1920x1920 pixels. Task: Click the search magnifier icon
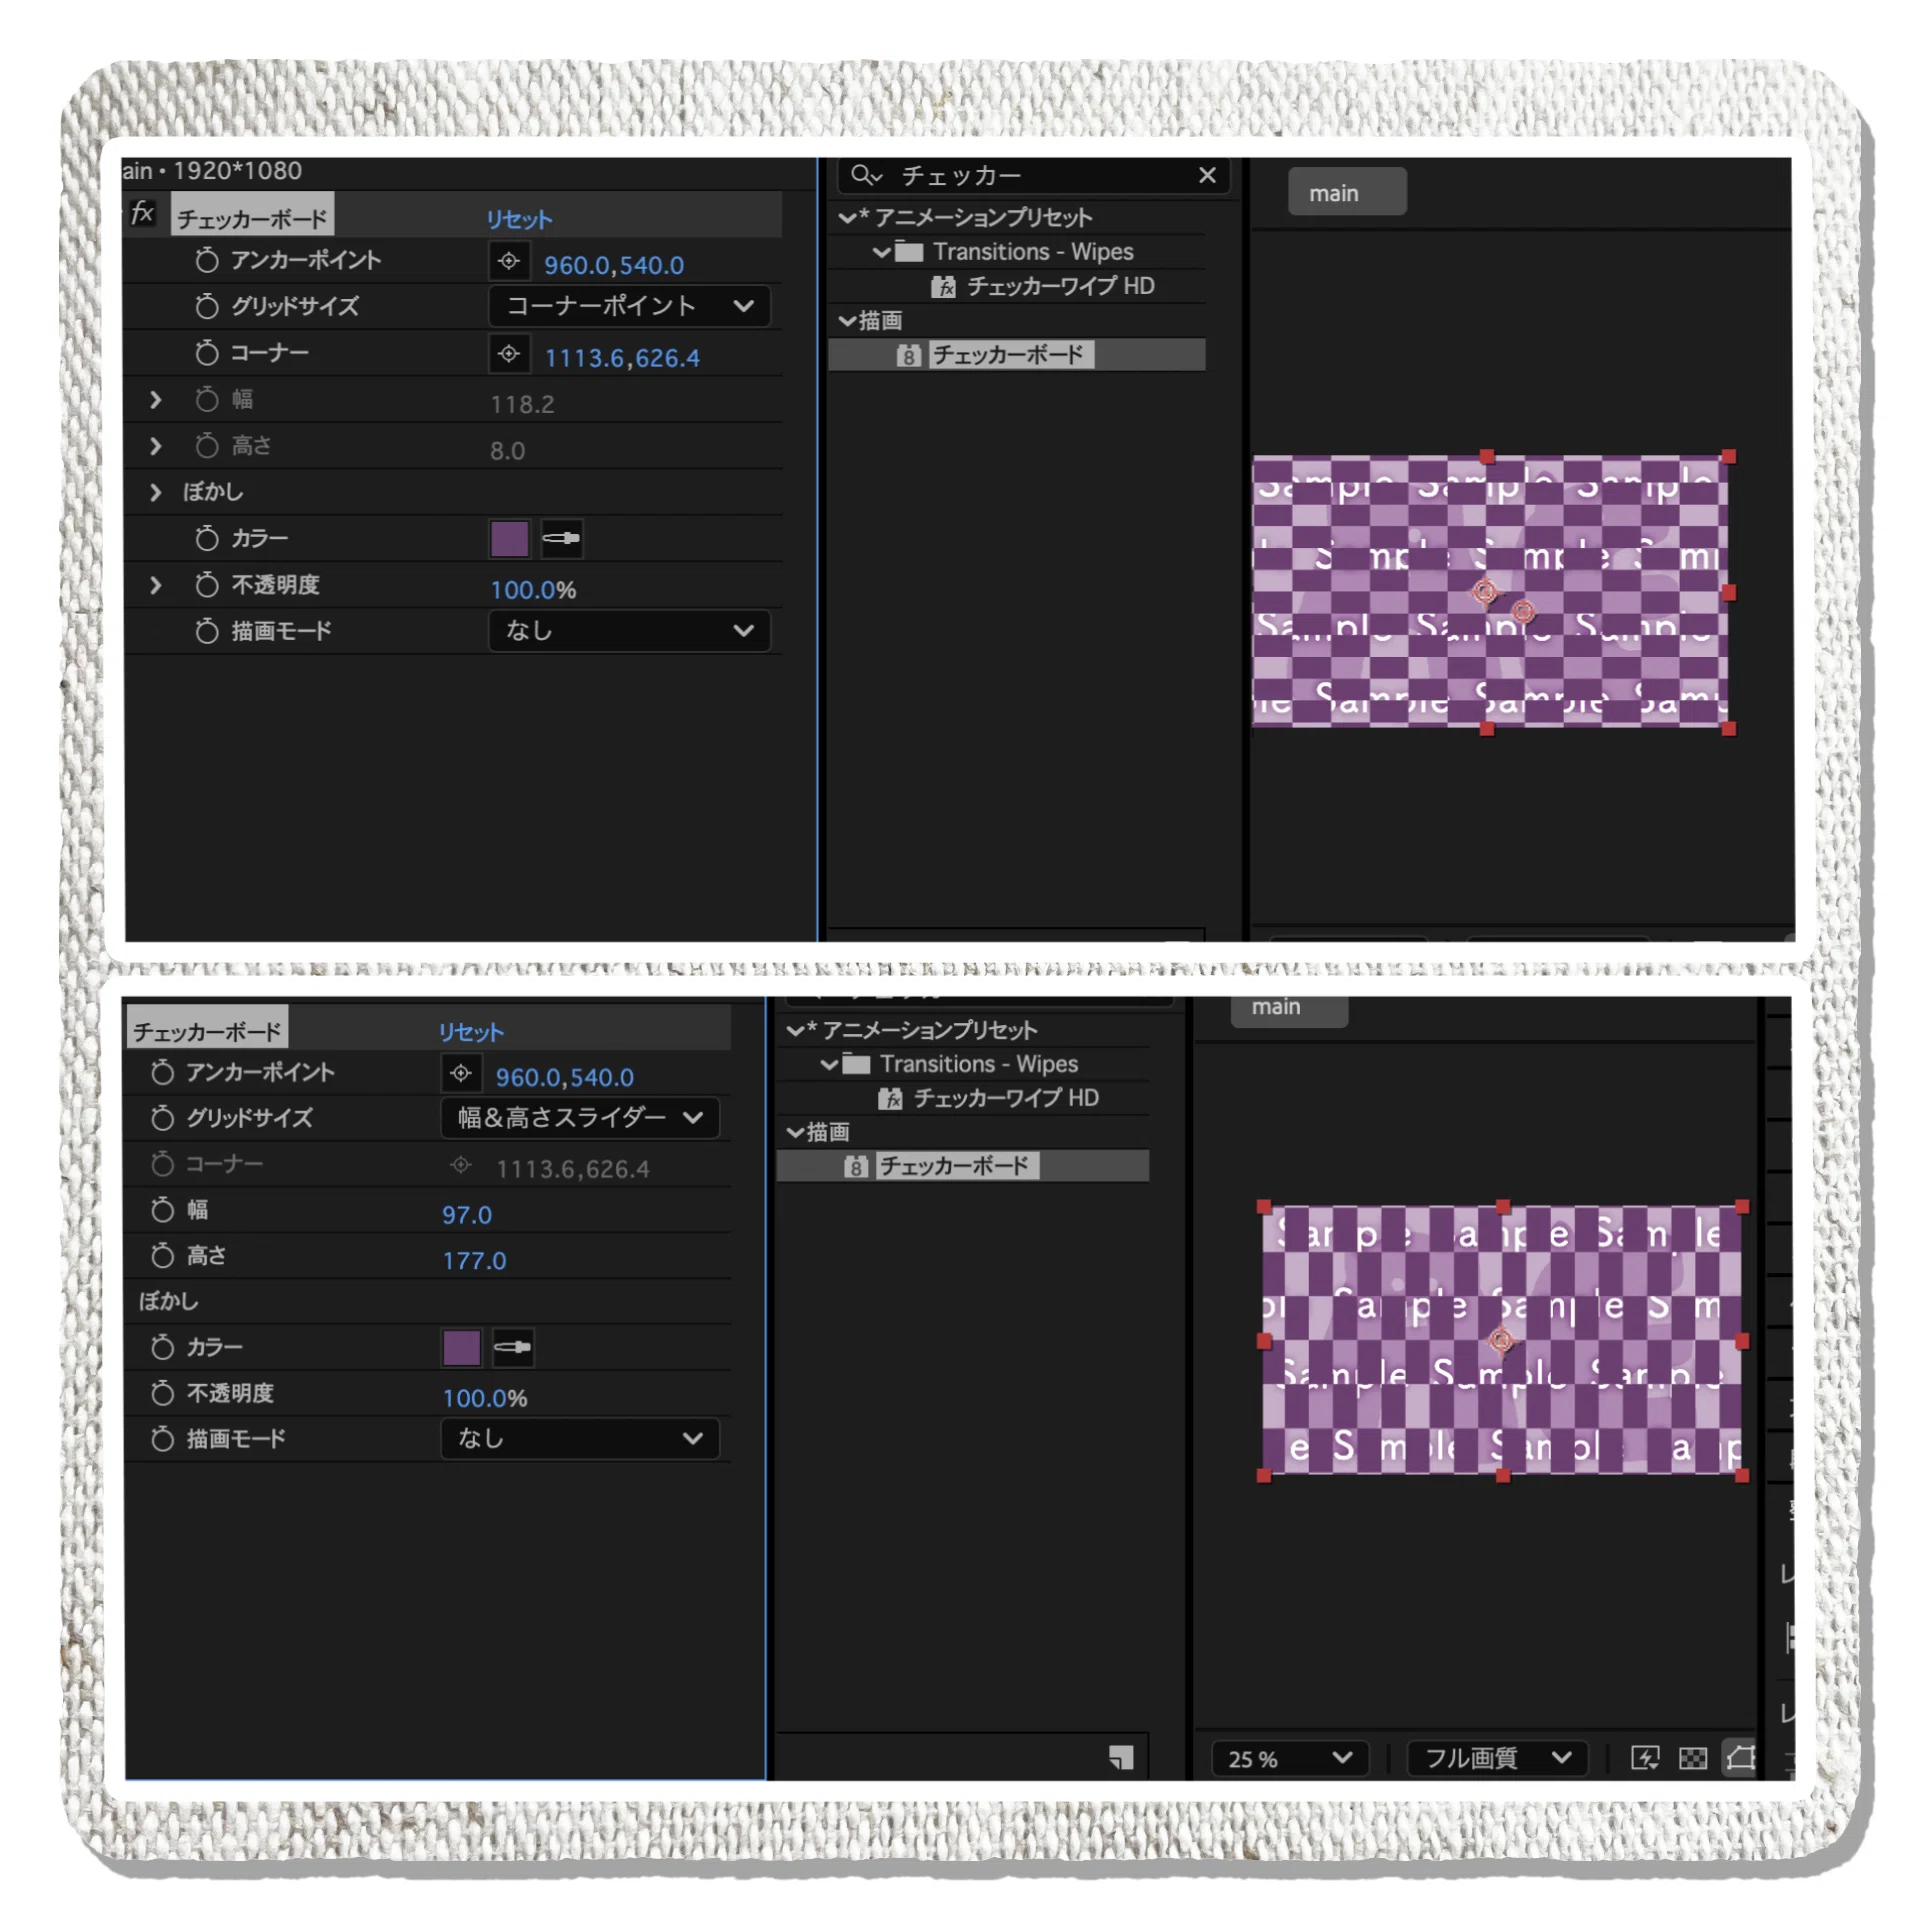click(x=864, y=175)
